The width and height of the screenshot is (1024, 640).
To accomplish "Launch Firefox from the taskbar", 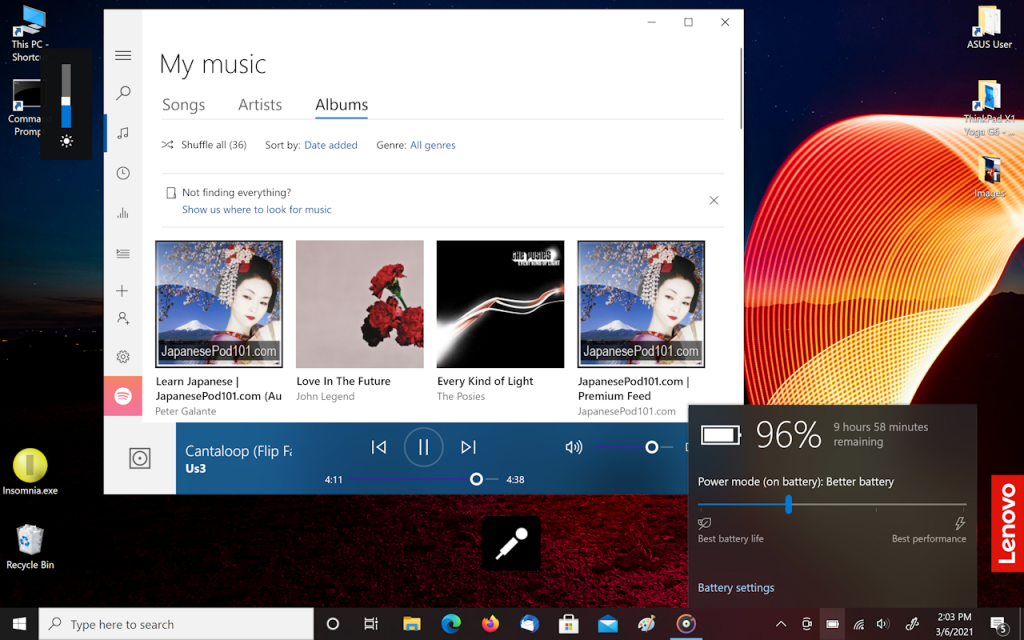I will coord(490,624).
